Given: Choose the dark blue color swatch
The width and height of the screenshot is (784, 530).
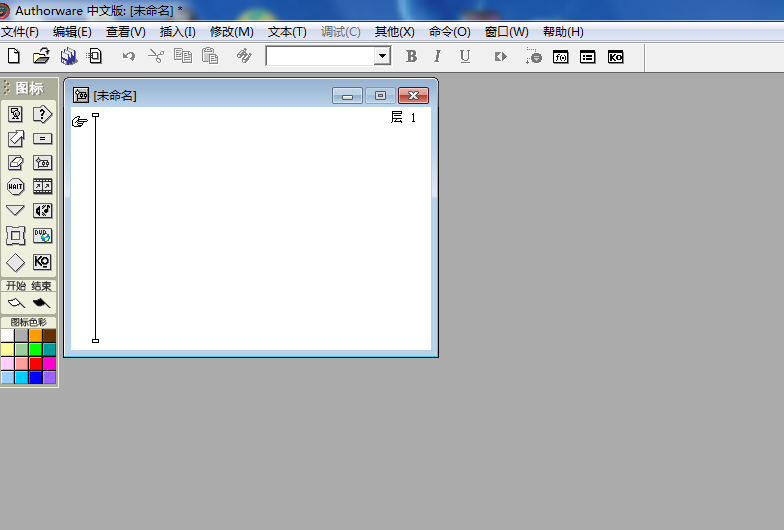Looking at the screenshot, I should click(36, 378).
